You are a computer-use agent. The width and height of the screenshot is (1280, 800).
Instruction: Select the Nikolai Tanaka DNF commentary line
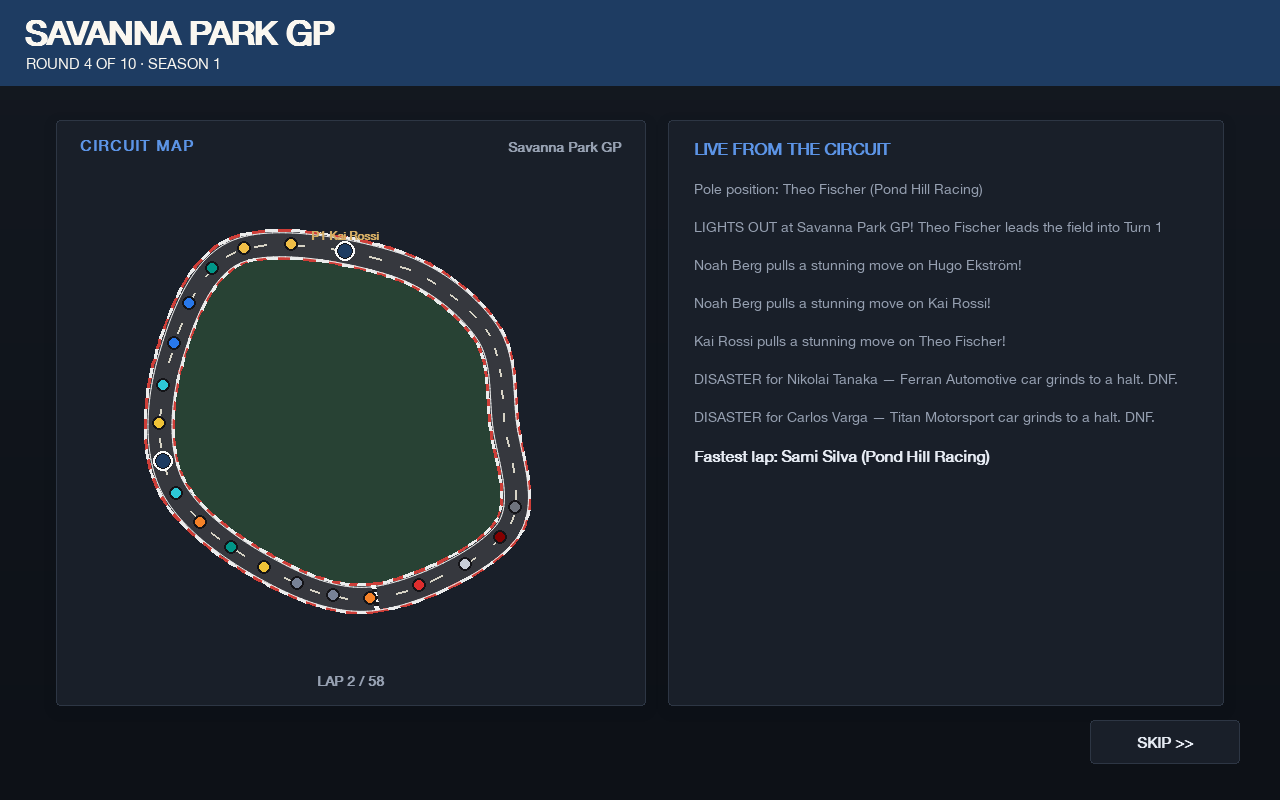pyautogui.click(x=936, y=379)
